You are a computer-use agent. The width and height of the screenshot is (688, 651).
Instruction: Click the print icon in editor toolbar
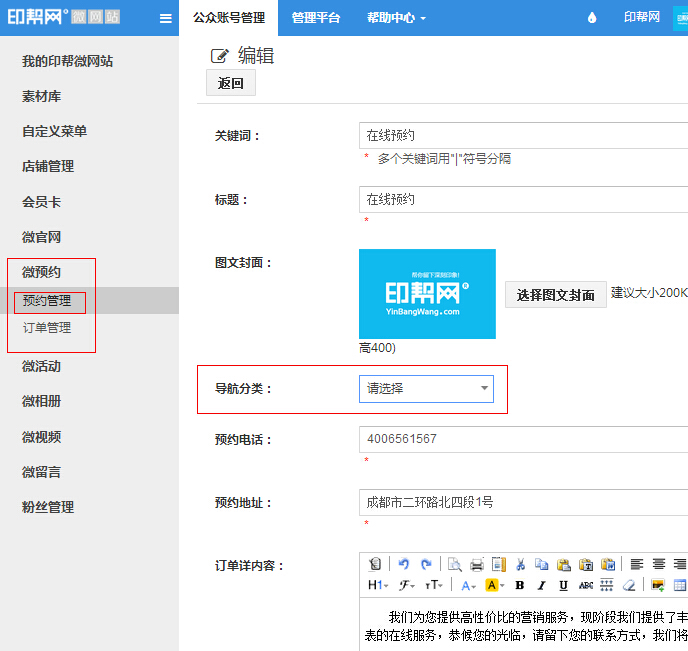click(477, 564)
